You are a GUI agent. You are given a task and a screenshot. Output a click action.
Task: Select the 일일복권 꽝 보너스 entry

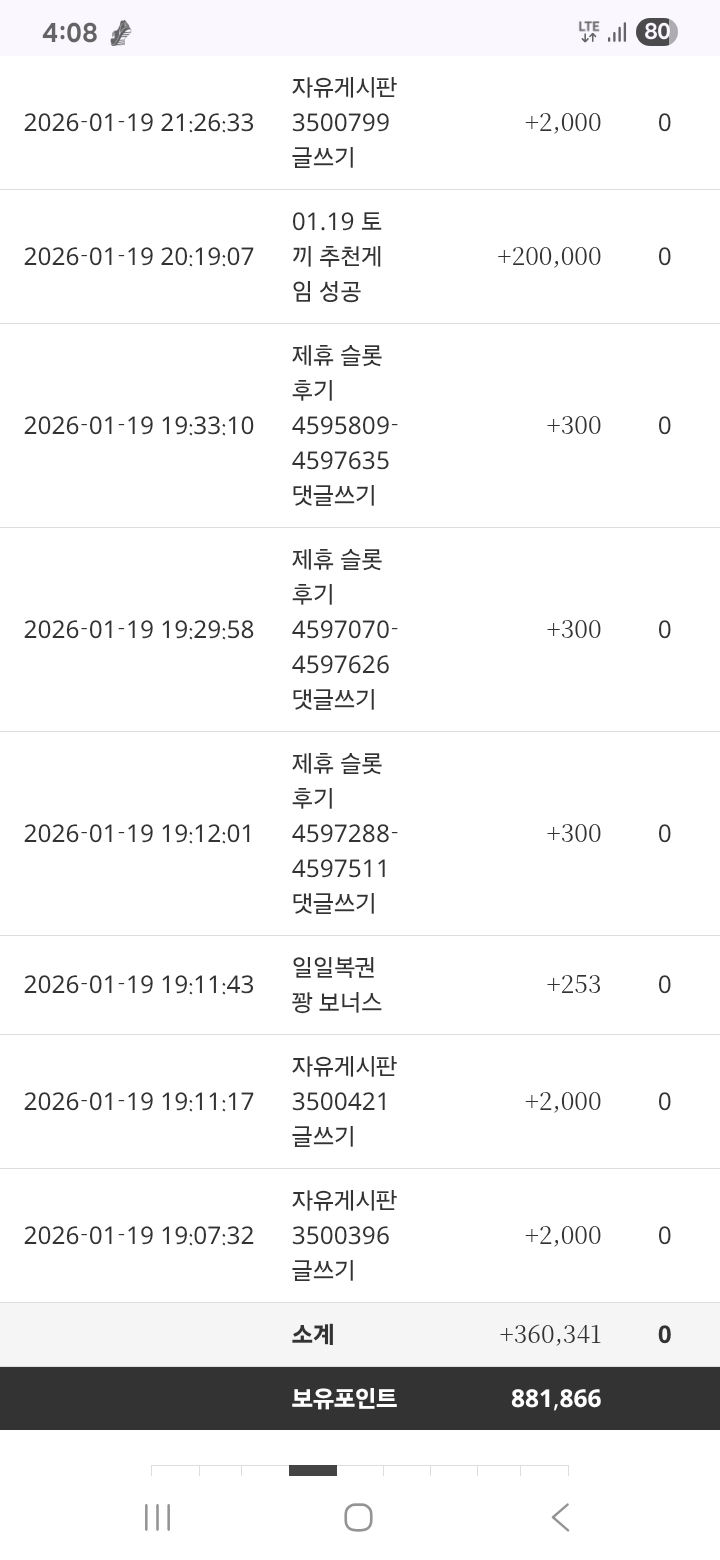(x=337, y=985)
